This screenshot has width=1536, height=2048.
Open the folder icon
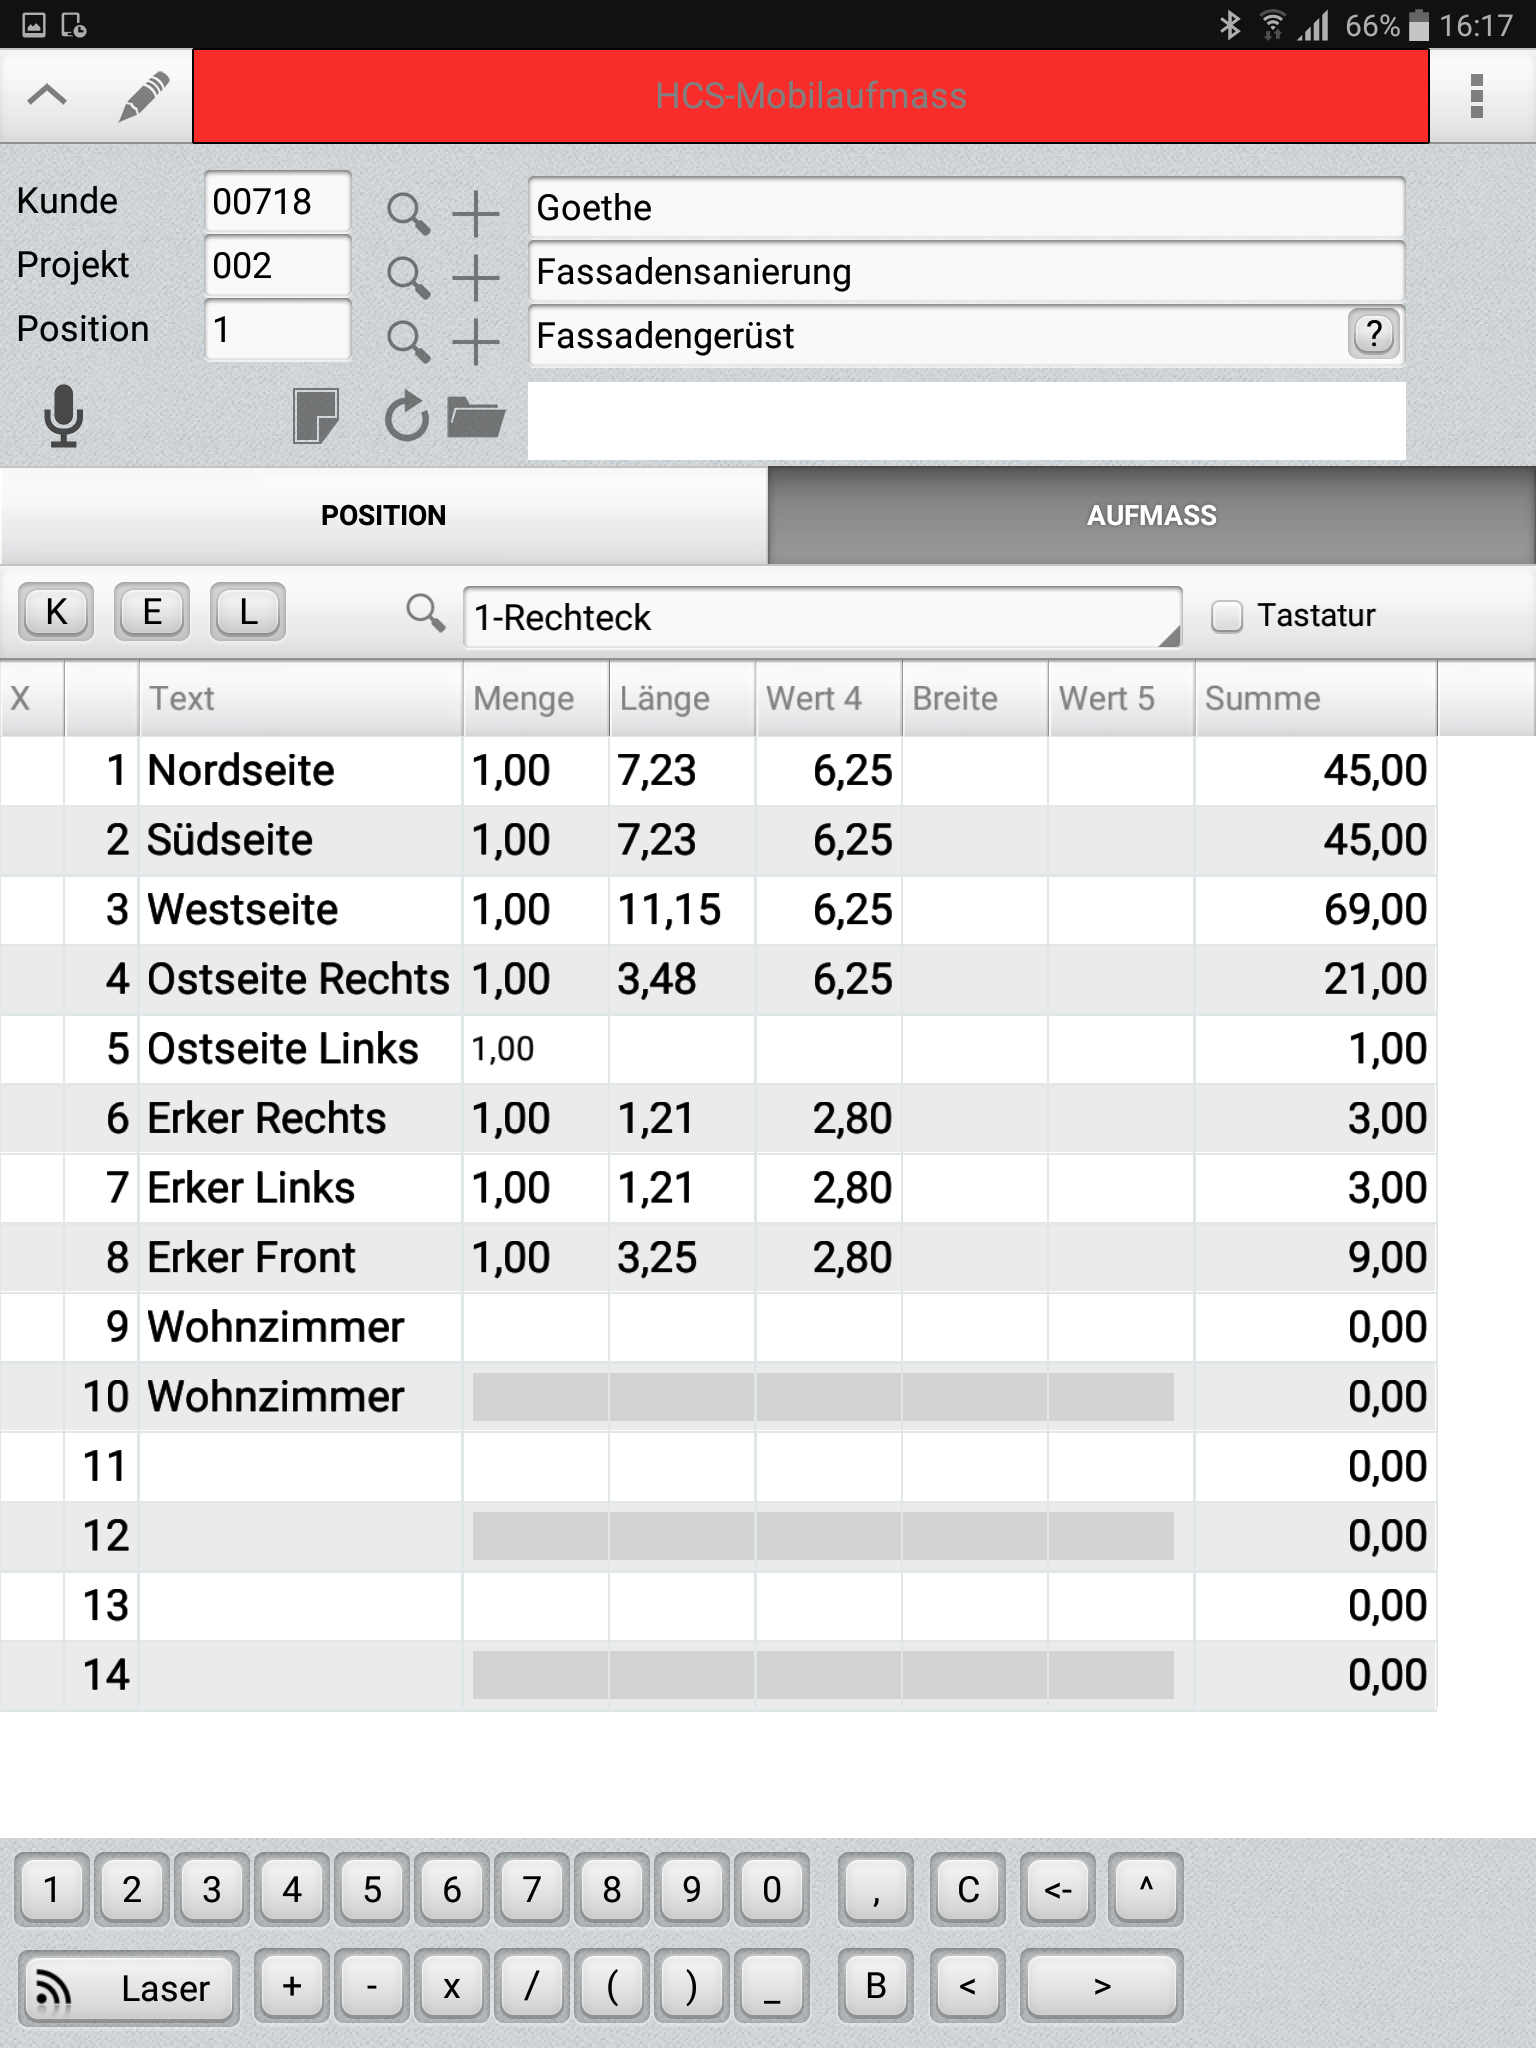[475, 417]
